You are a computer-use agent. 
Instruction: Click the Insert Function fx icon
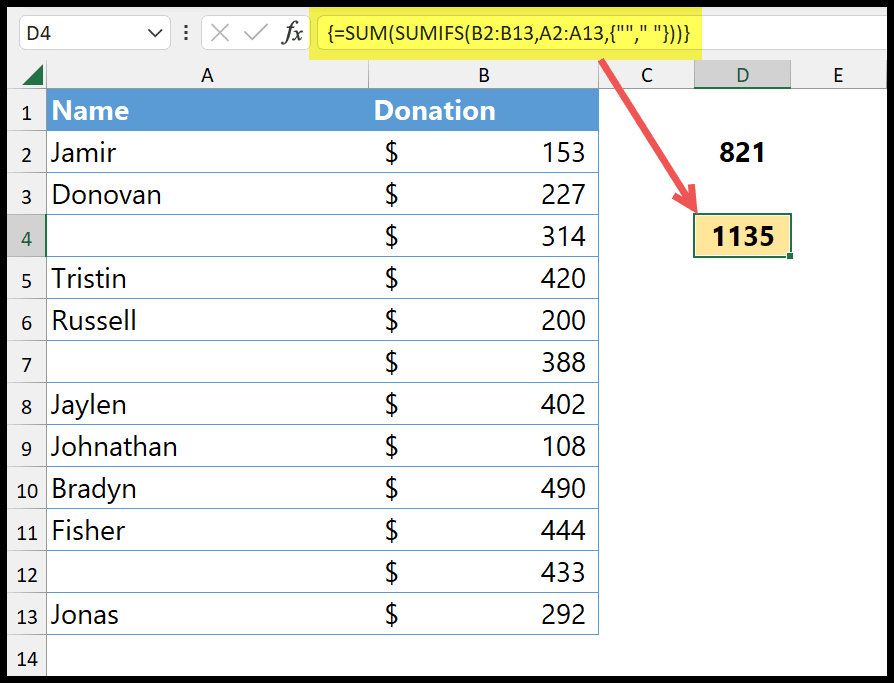(x=292, y=33)
